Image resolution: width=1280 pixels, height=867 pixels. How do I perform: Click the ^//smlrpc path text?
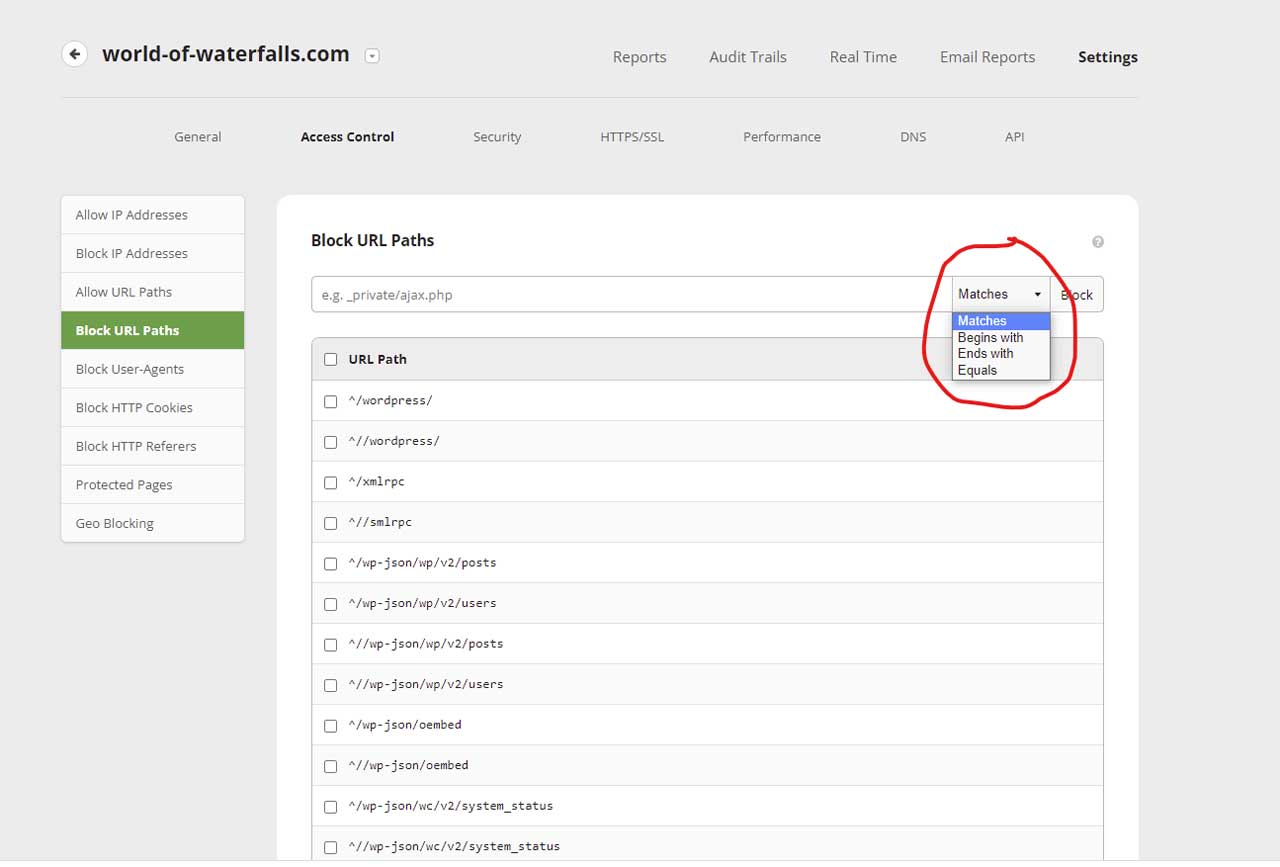coord(380,522)
